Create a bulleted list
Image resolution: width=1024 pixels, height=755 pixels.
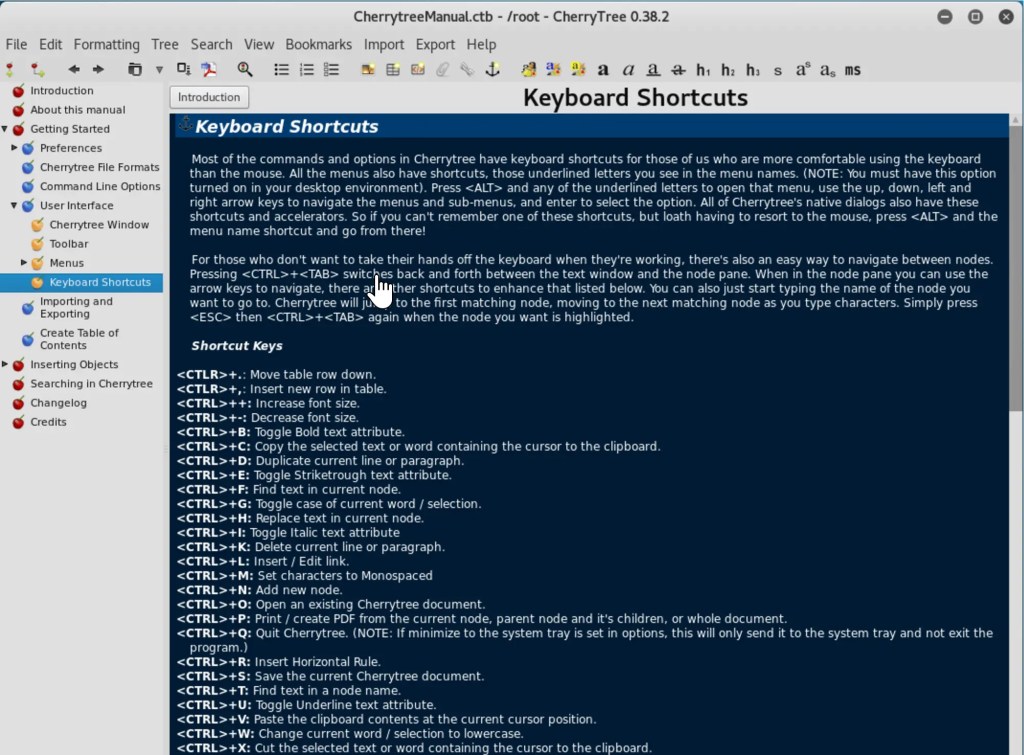click(282, 70)
